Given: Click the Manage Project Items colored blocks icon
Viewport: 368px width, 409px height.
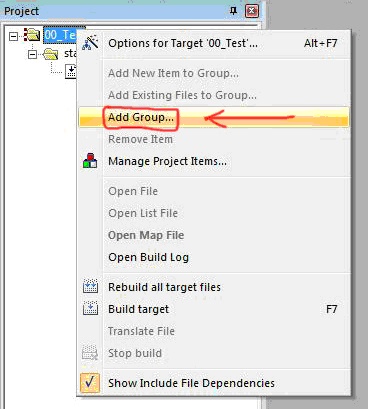Looking at the screenshot, I should pyautogui.click(x=90, y=161).
